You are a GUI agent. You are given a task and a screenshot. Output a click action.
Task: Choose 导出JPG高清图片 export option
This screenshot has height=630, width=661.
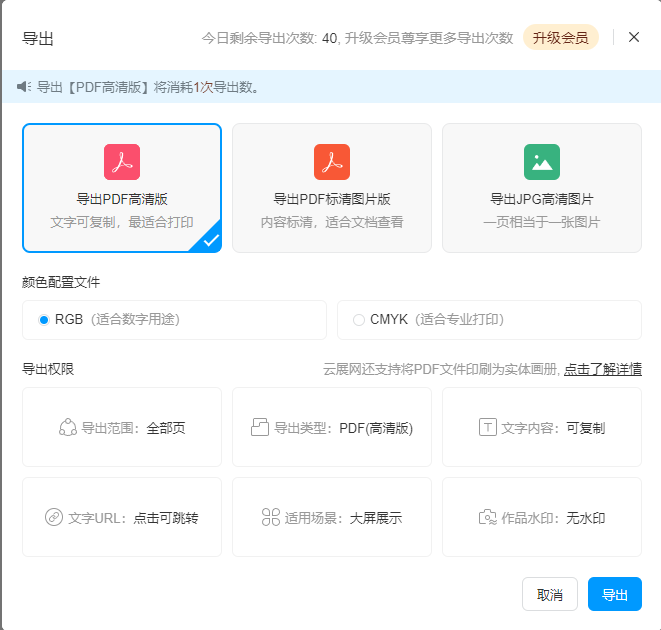541,188
